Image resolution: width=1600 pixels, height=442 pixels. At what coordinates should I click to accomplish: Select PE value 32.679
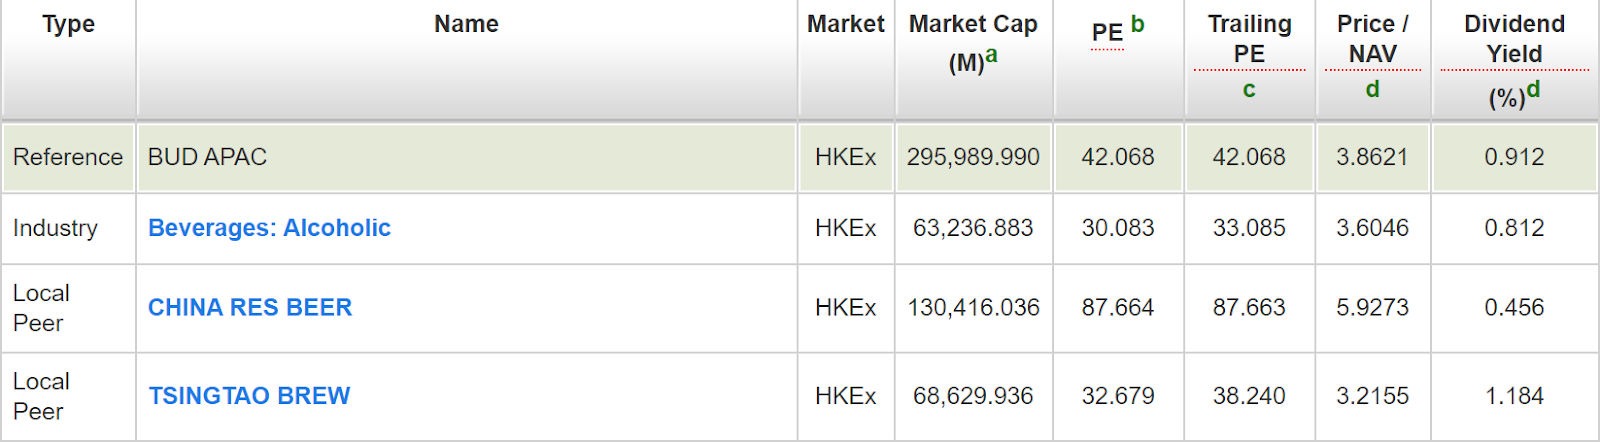(x=1118, y=396)
